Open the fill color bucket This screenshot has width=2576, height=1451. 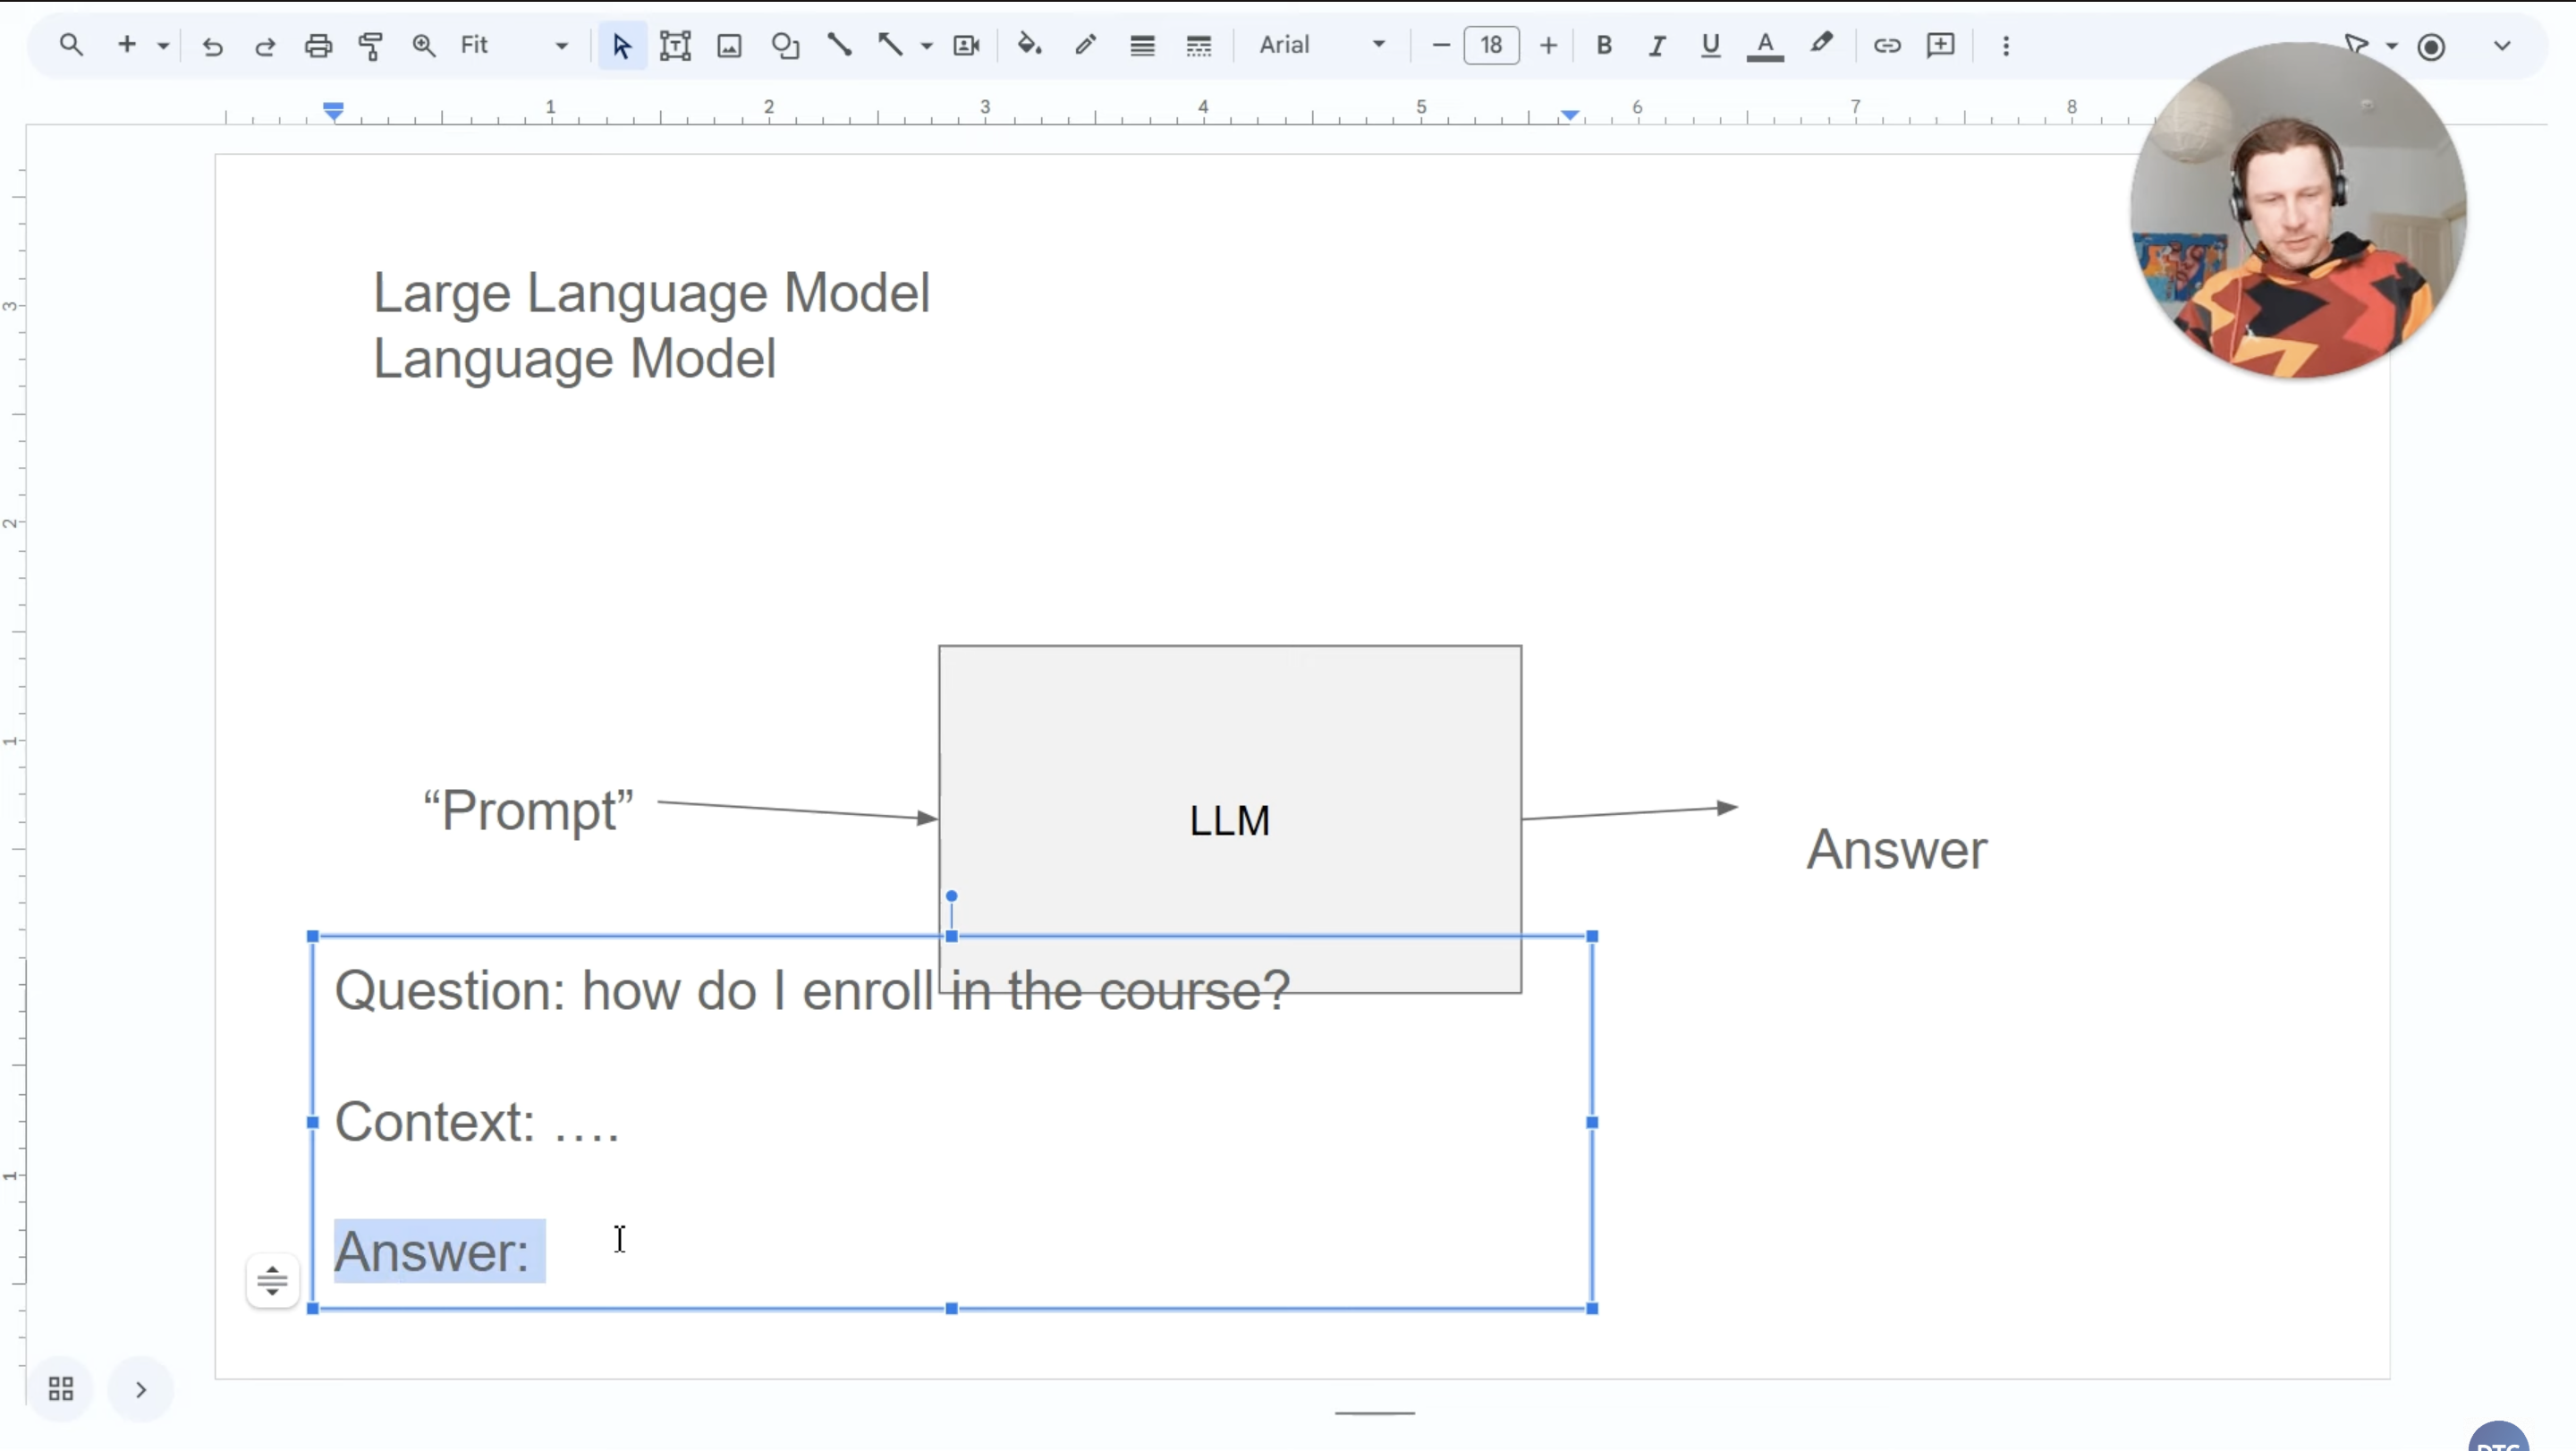pyautogui.click(x=1030, y=45)
